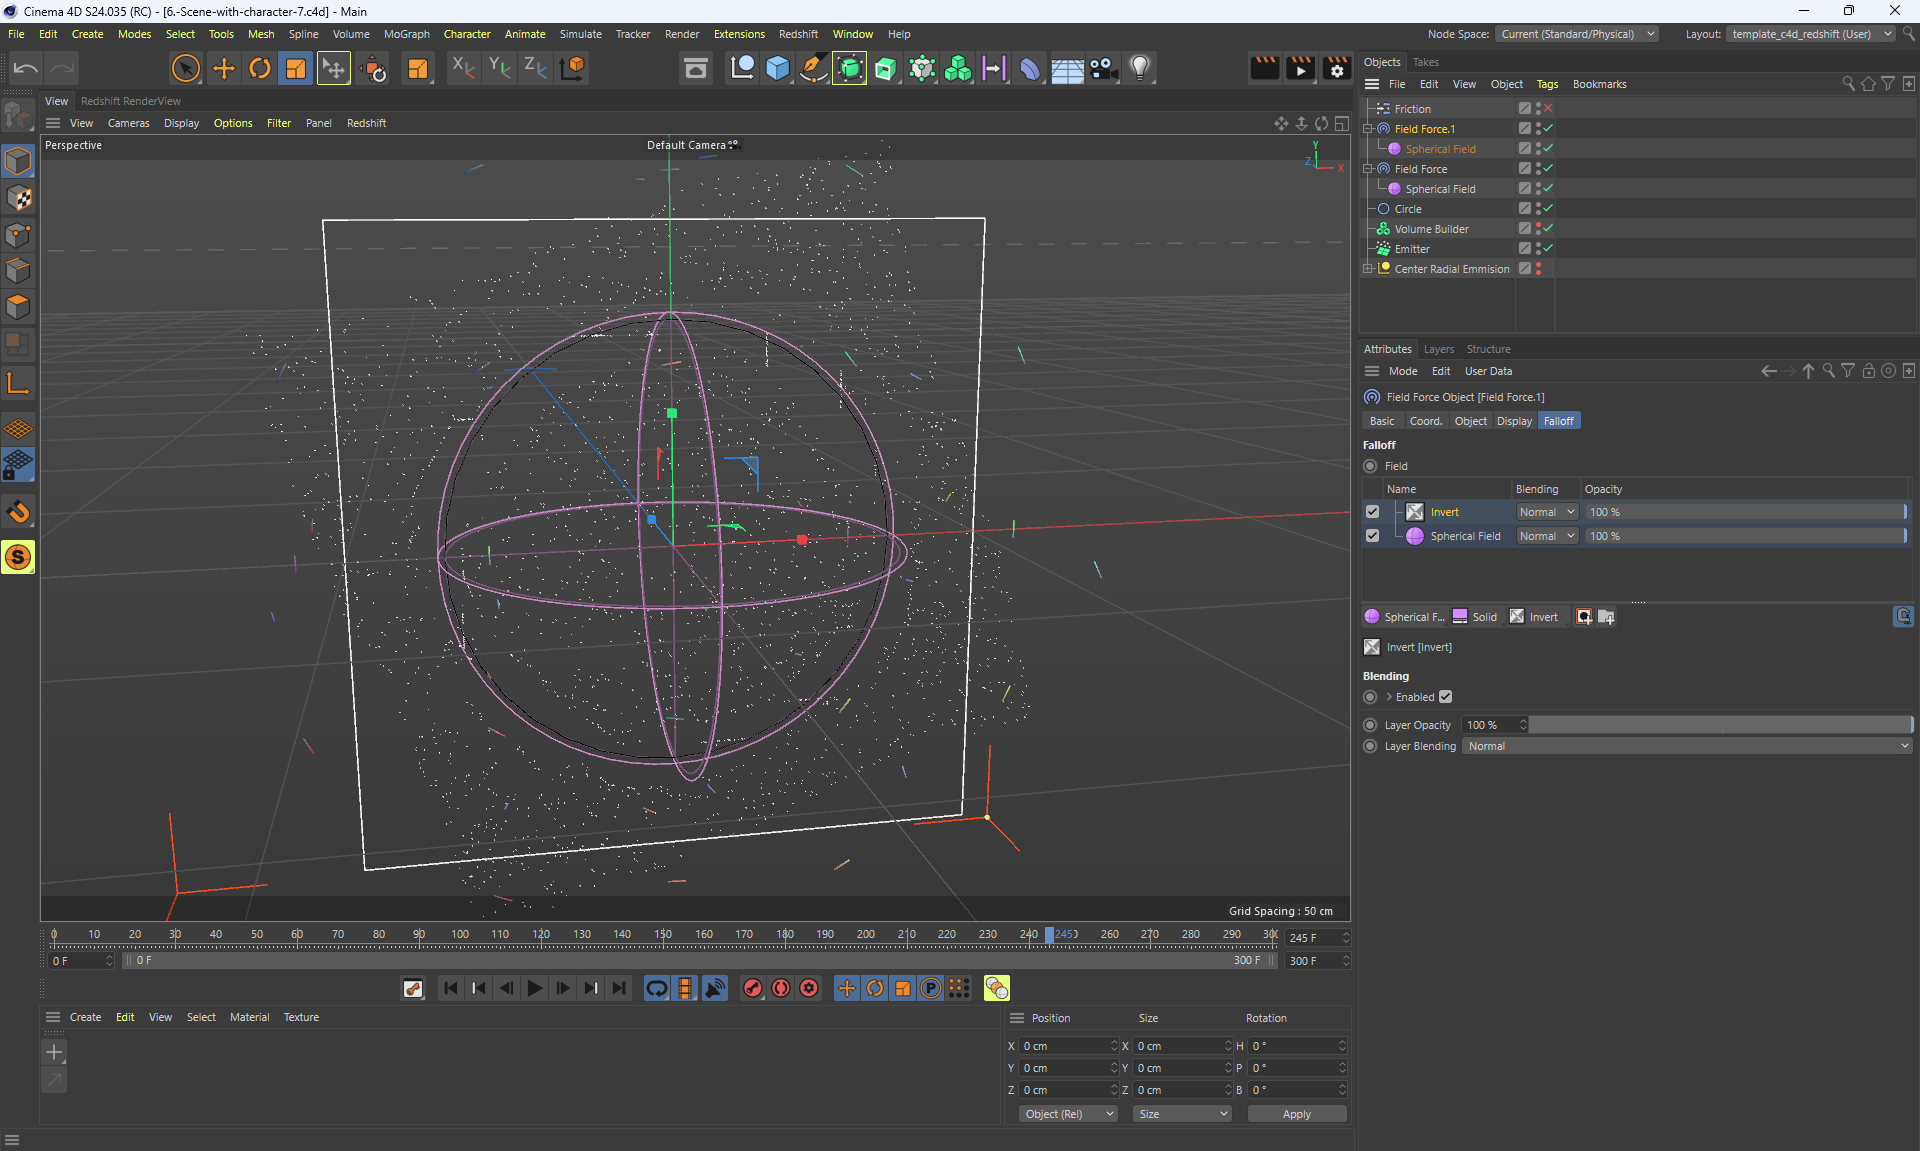This screenshot has width=1920, height=1151.
Task: Uncheck the Invert layer checkbox
Action: (x=1372, y=512)
